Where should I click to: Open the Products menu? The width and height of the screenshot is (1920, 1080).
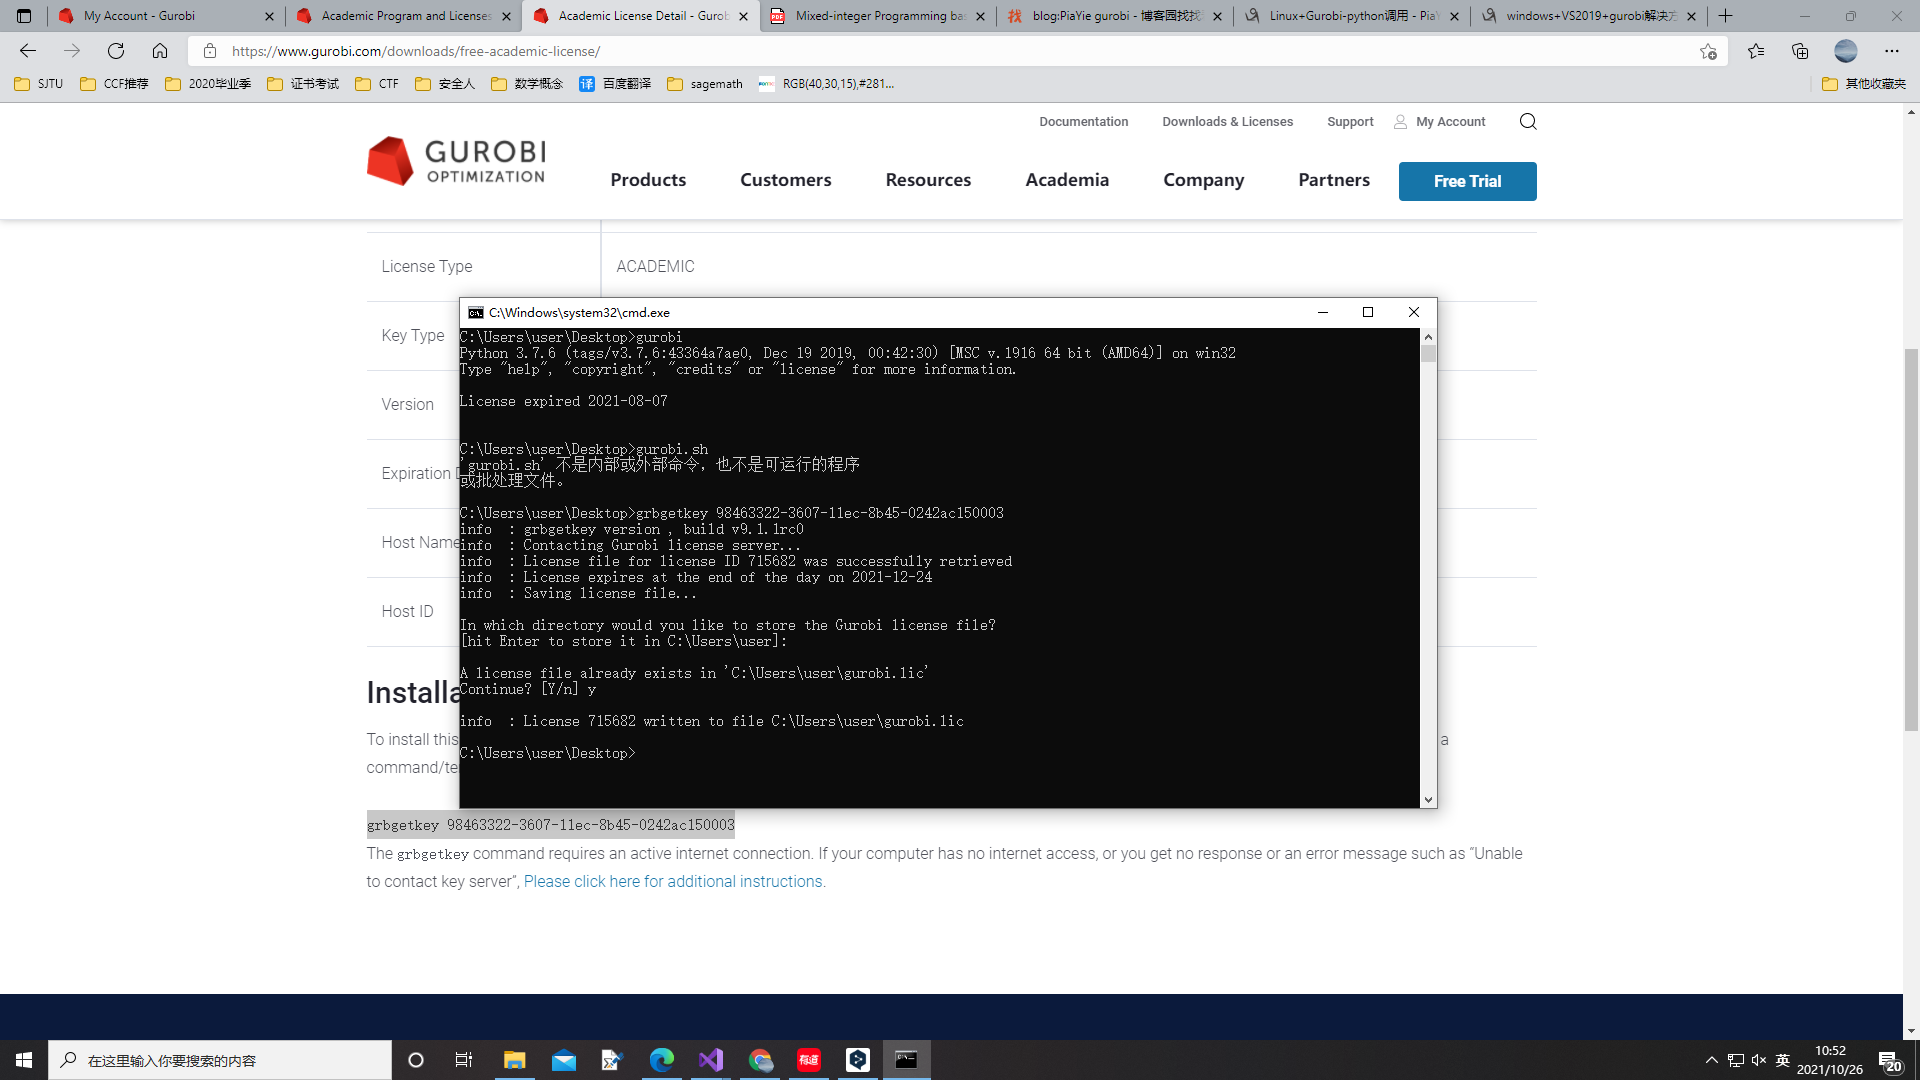648,180
